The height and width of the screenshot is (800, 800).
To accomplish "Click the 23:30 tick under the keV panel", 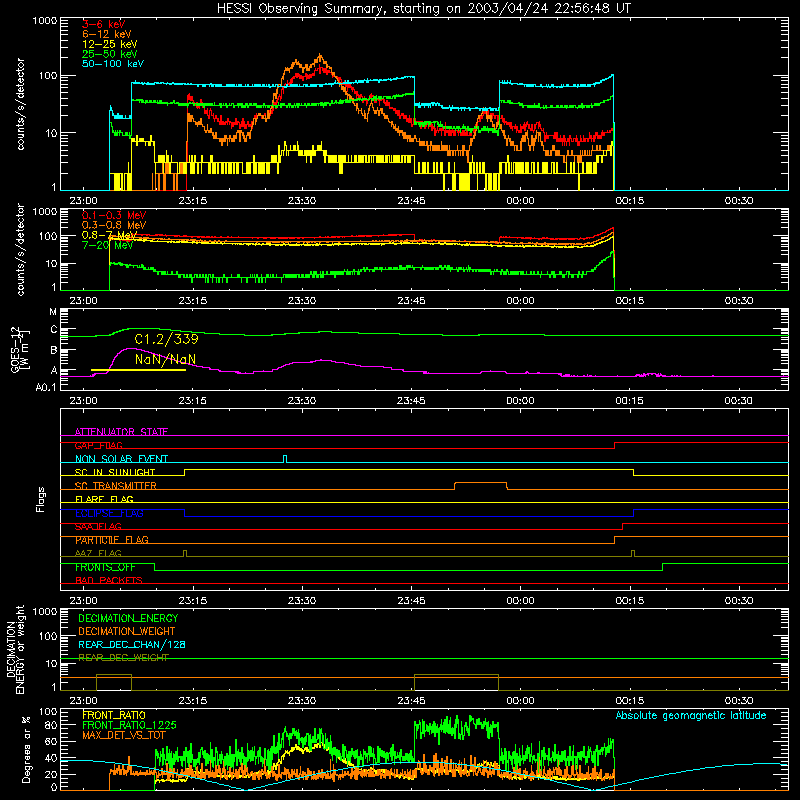I will tap(302, 201).
